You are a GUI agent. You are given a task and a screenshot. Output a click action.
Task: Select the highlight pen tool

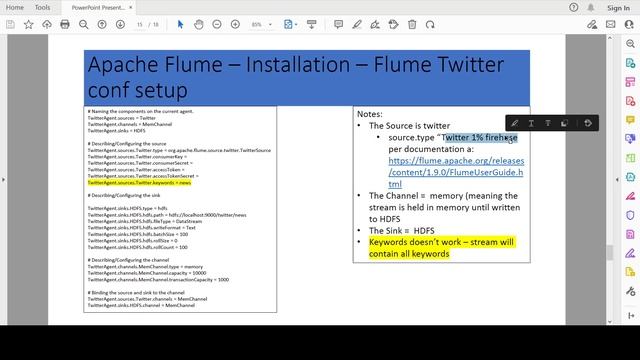357,24
